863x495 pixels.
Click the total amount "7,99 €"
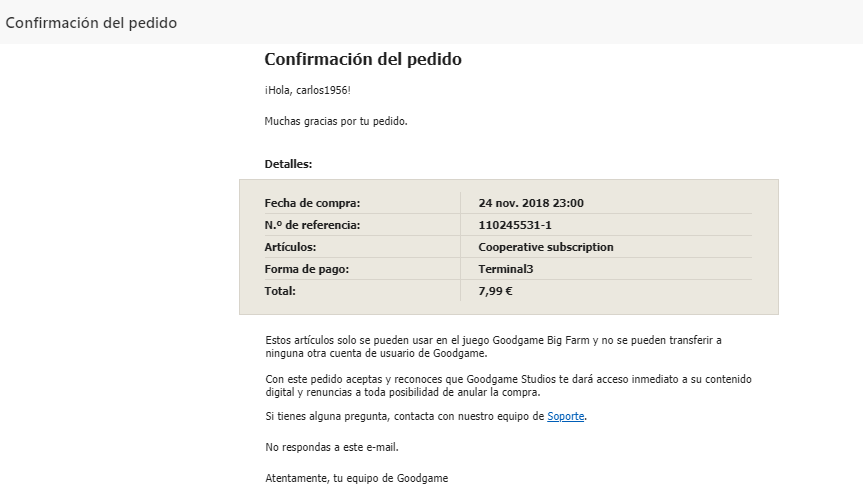(495, 291)
